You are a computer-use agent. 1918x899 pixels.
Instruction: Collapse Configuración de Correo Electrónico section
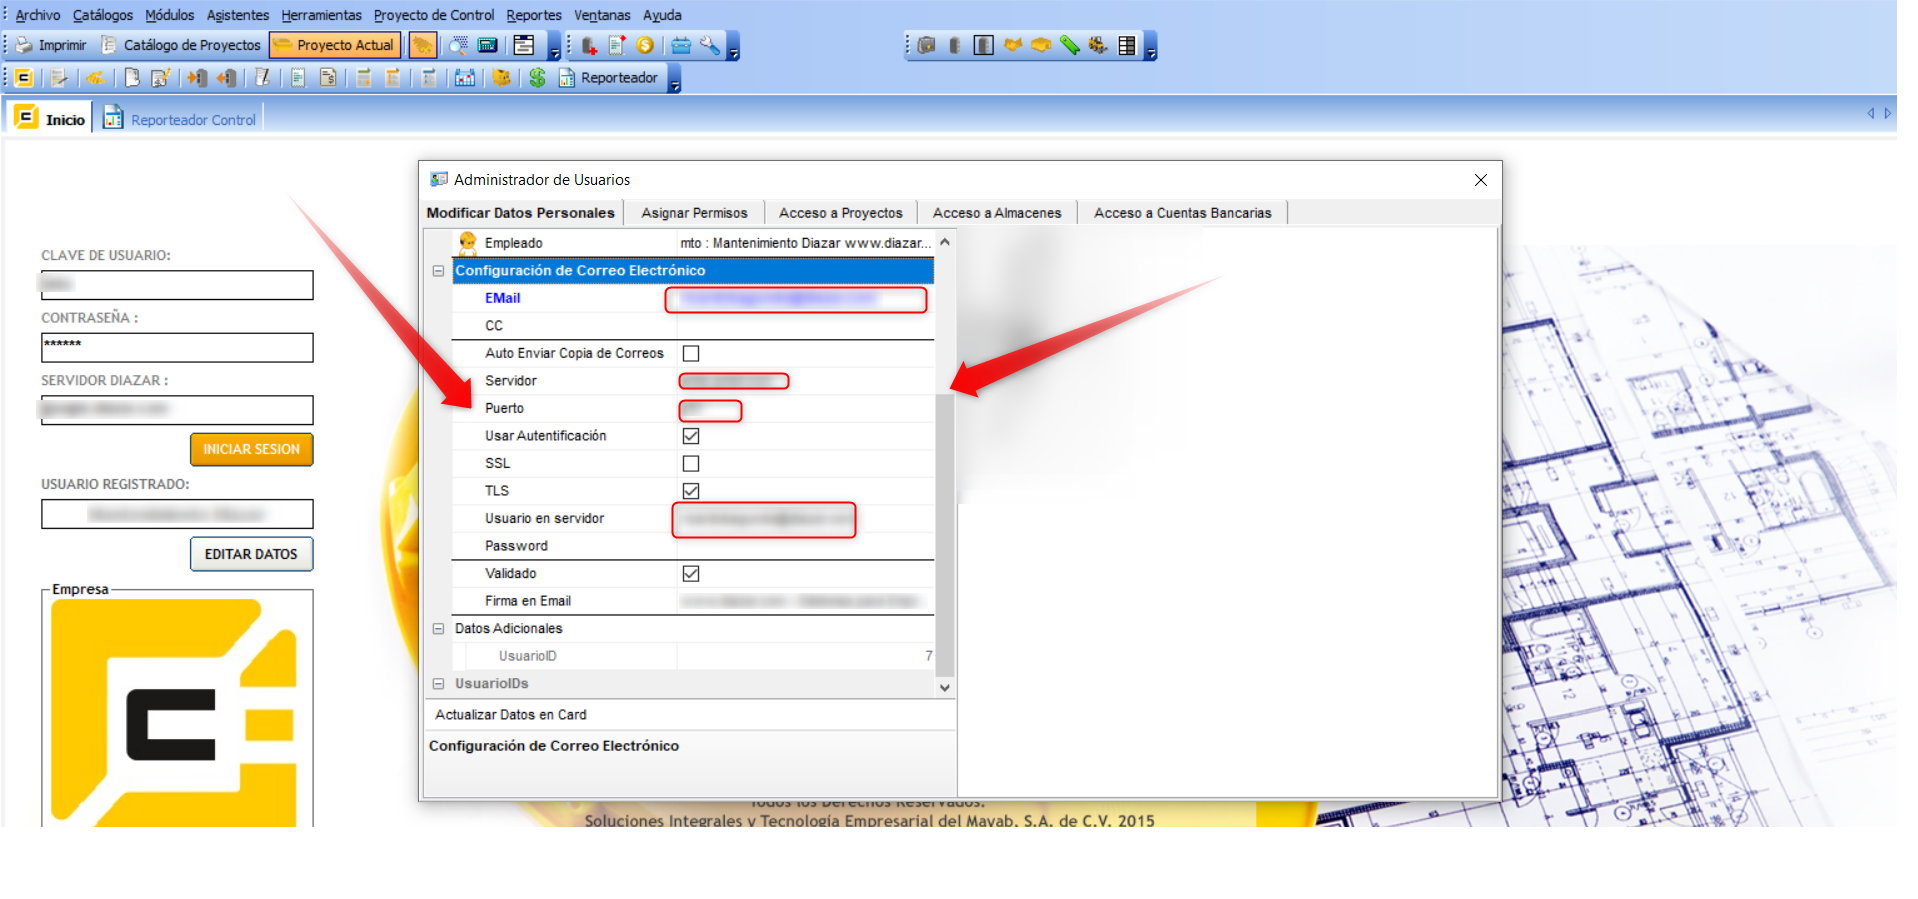tap(438, 271)
